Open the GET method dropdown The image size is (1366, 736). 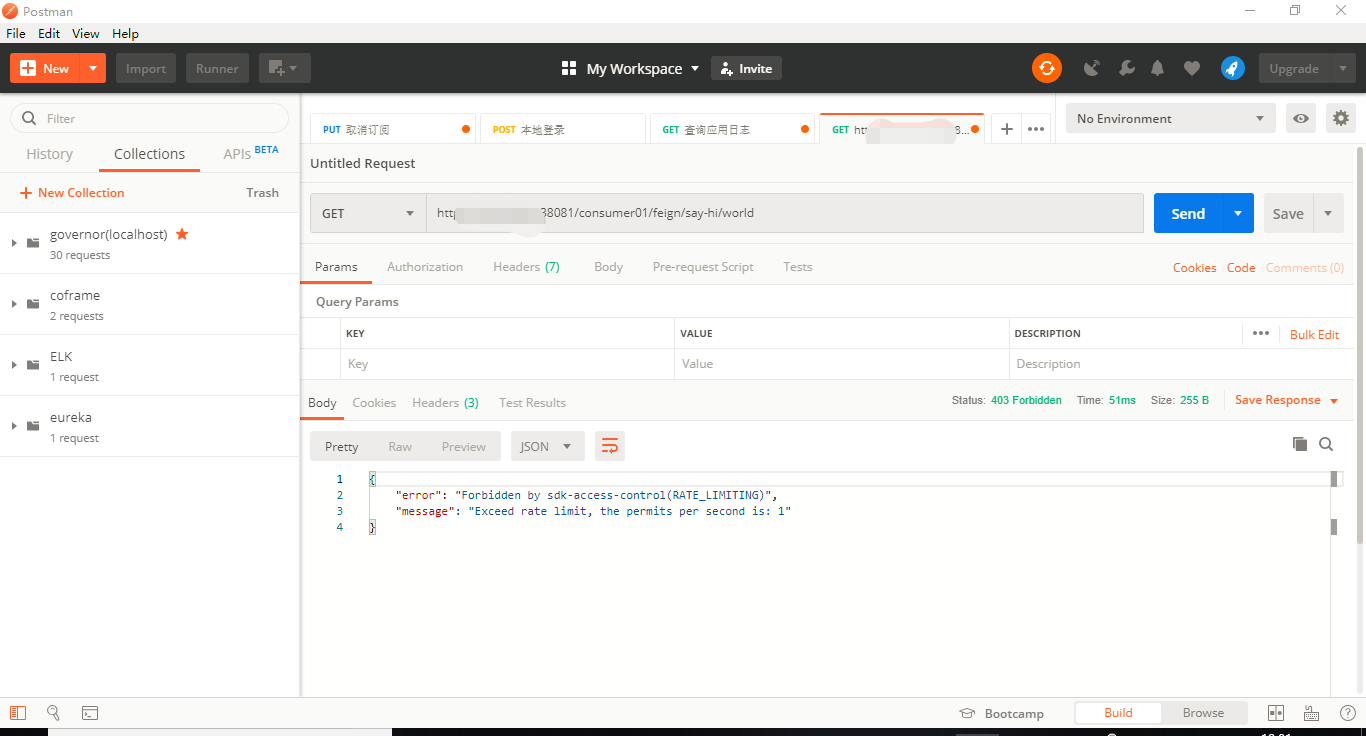[368, 213]
